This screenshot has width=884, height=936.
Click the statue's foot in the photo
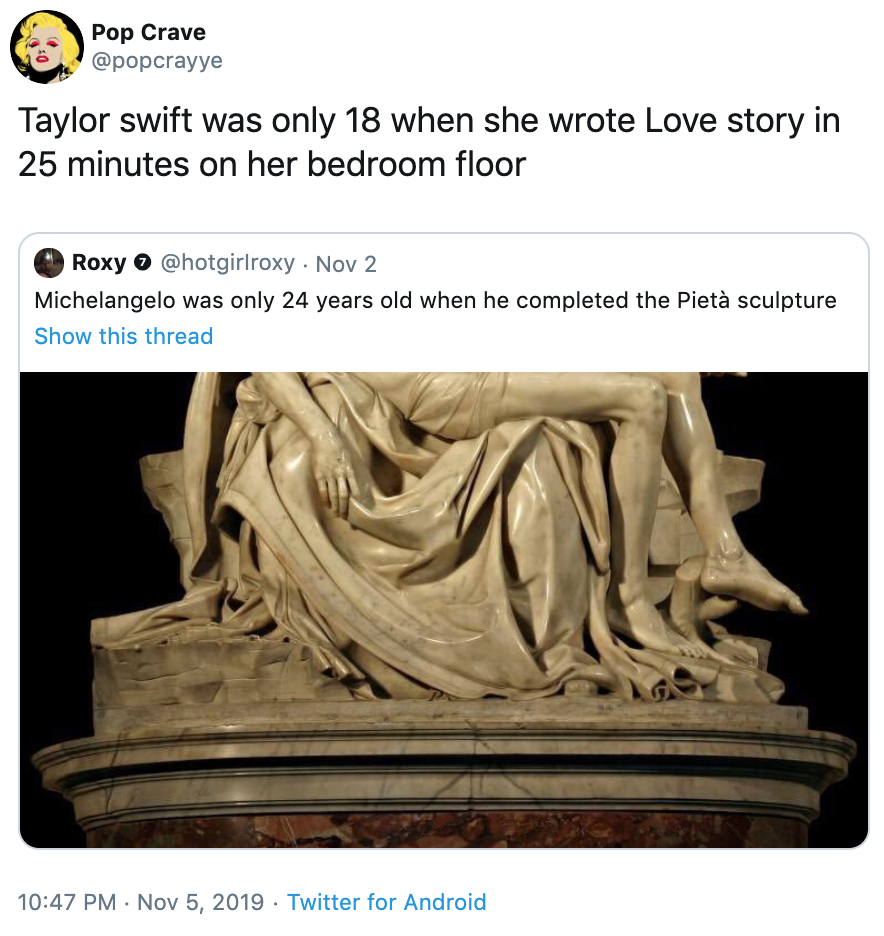tap(753, 582)
